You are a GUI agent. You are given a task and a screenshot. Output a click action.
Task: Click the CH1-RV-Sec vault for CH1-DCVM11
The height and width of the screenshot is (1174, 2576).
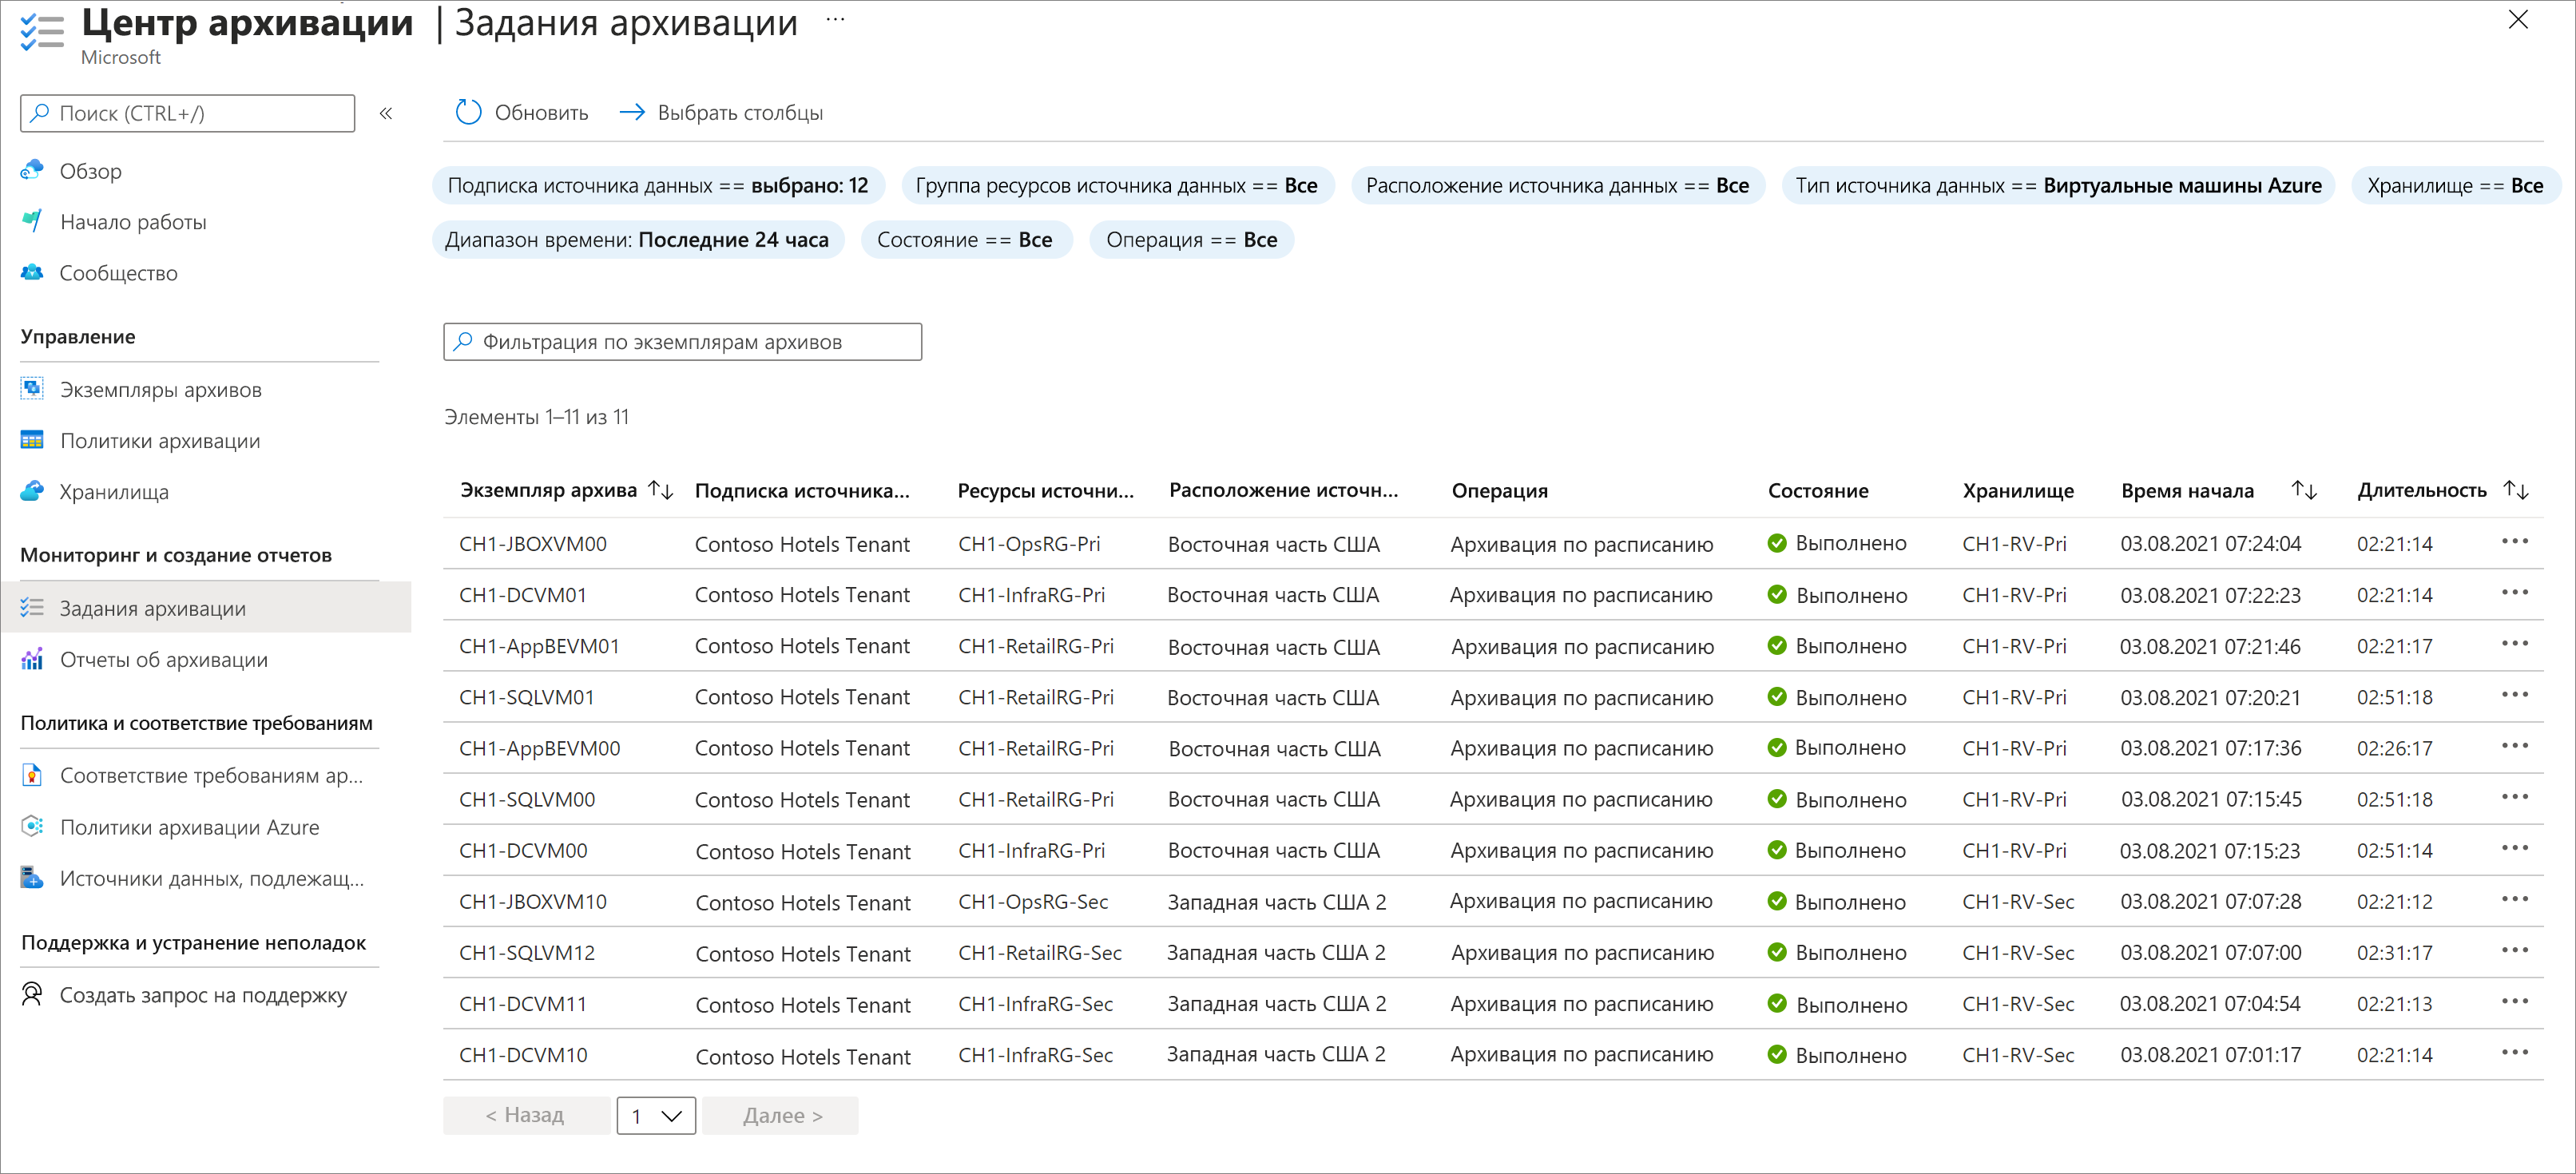pos(2018,1003)
